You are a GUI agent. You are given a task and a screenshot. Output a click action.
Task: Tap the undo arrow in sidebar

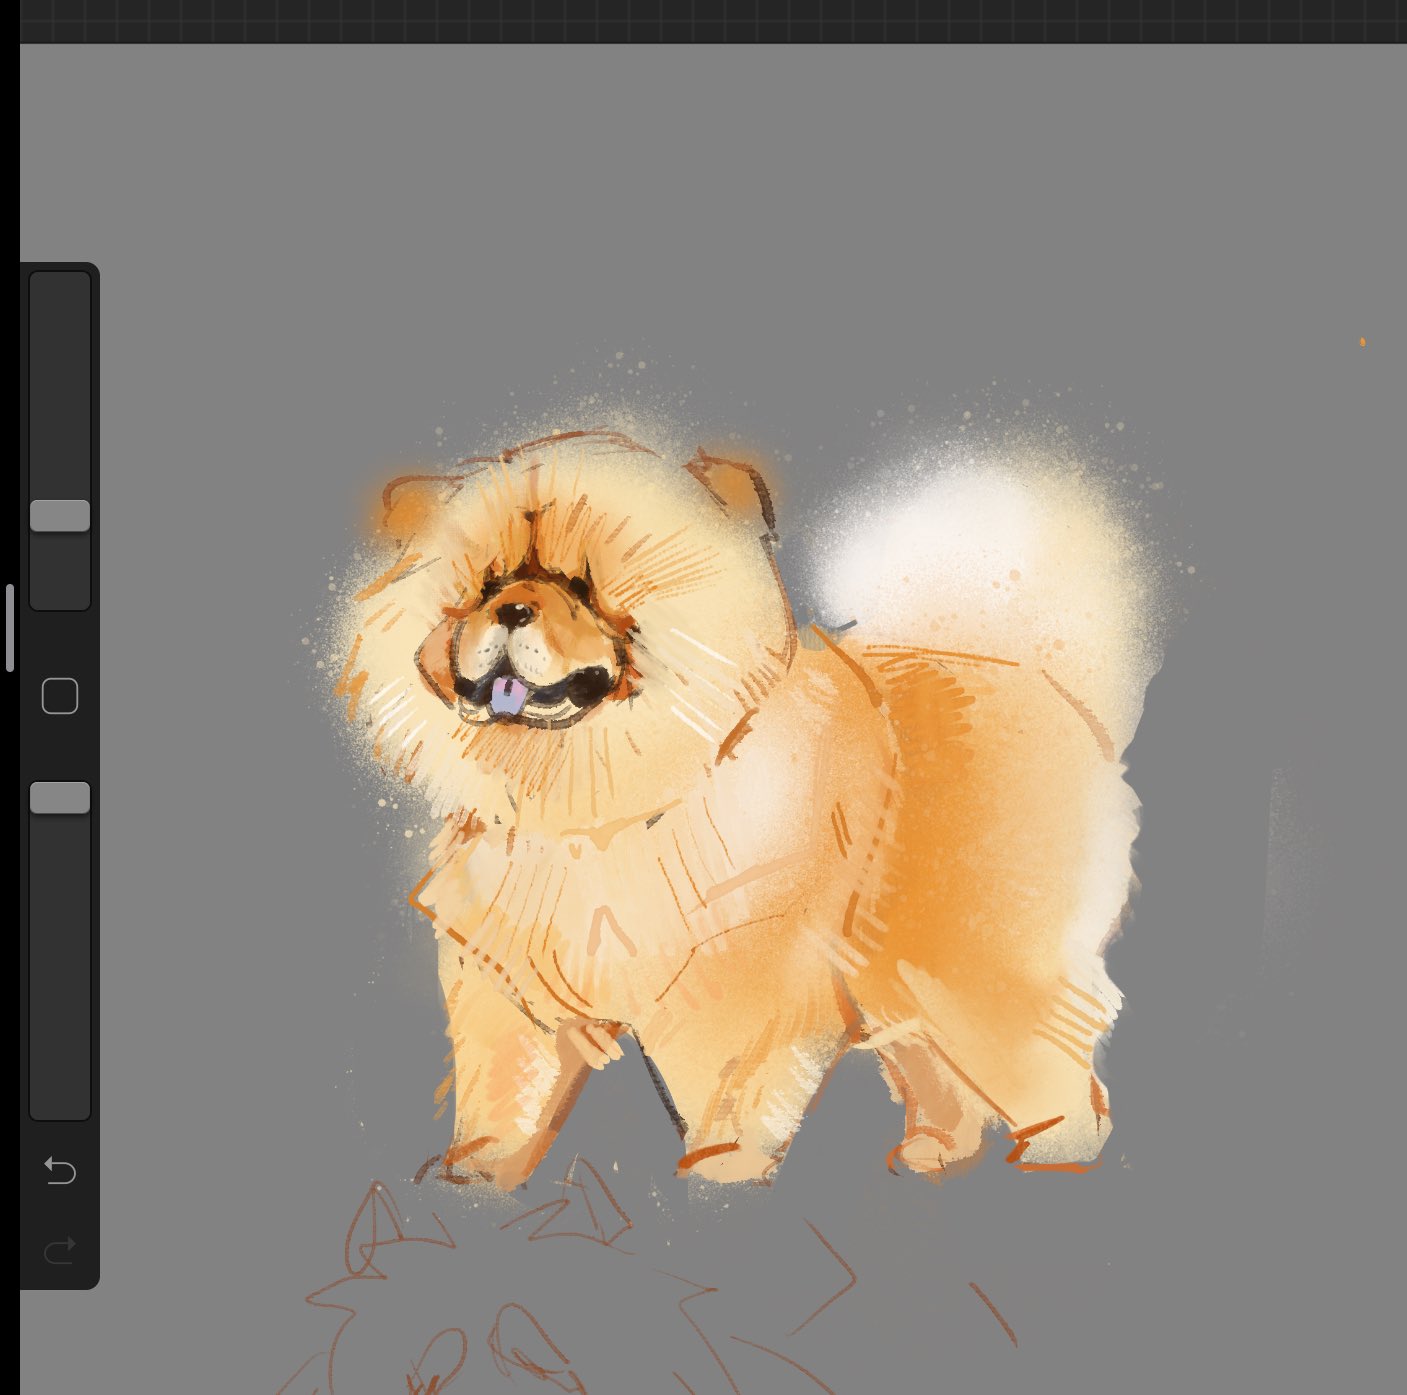(60, 1170)
